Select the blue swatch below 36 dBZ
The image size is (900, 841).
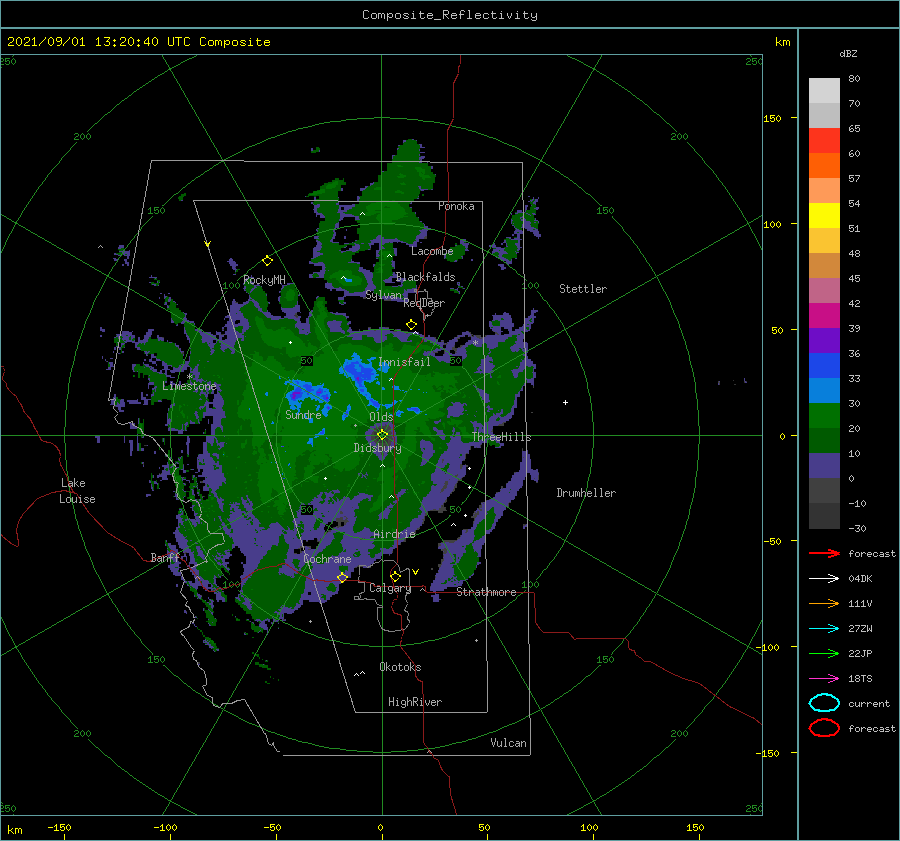tap(824, 365)
